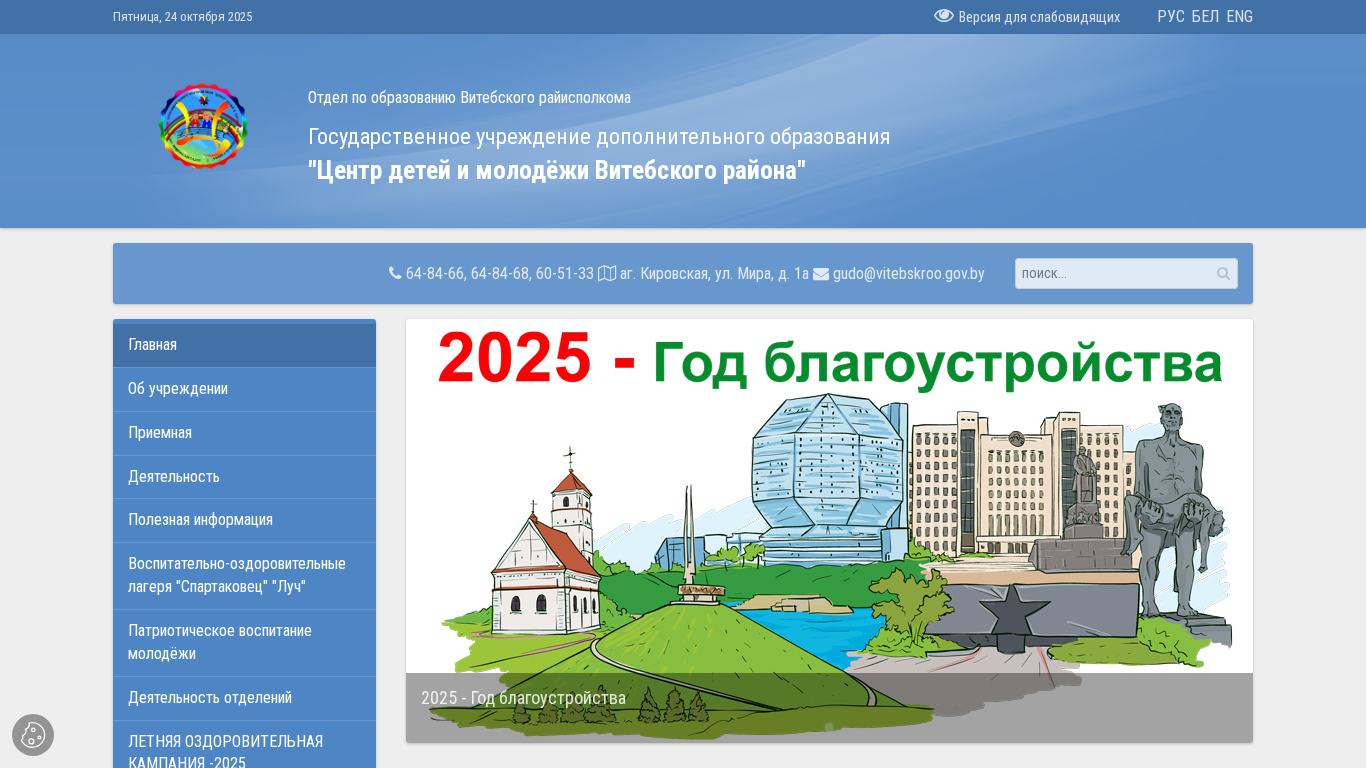Switch language to БЕЛ
The height and width of the screenshot is (768, 1366).
[x=1205, y=17]
